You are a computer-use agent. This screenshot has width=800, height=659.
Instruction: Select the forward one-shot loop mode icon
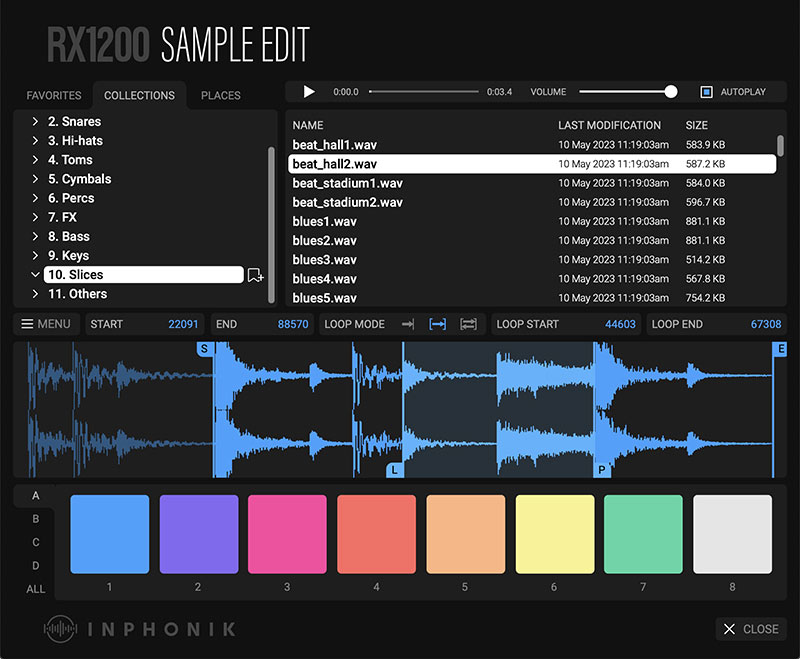pyautogui.click(x=408, y=324)
